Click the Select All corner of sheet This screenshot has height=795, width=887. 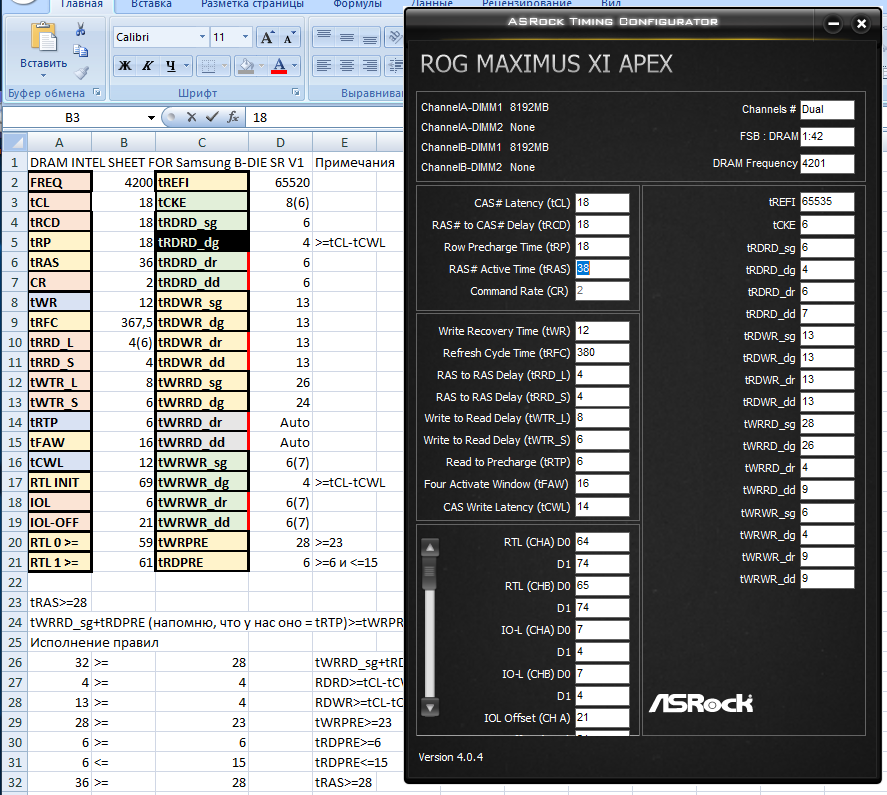15,142
